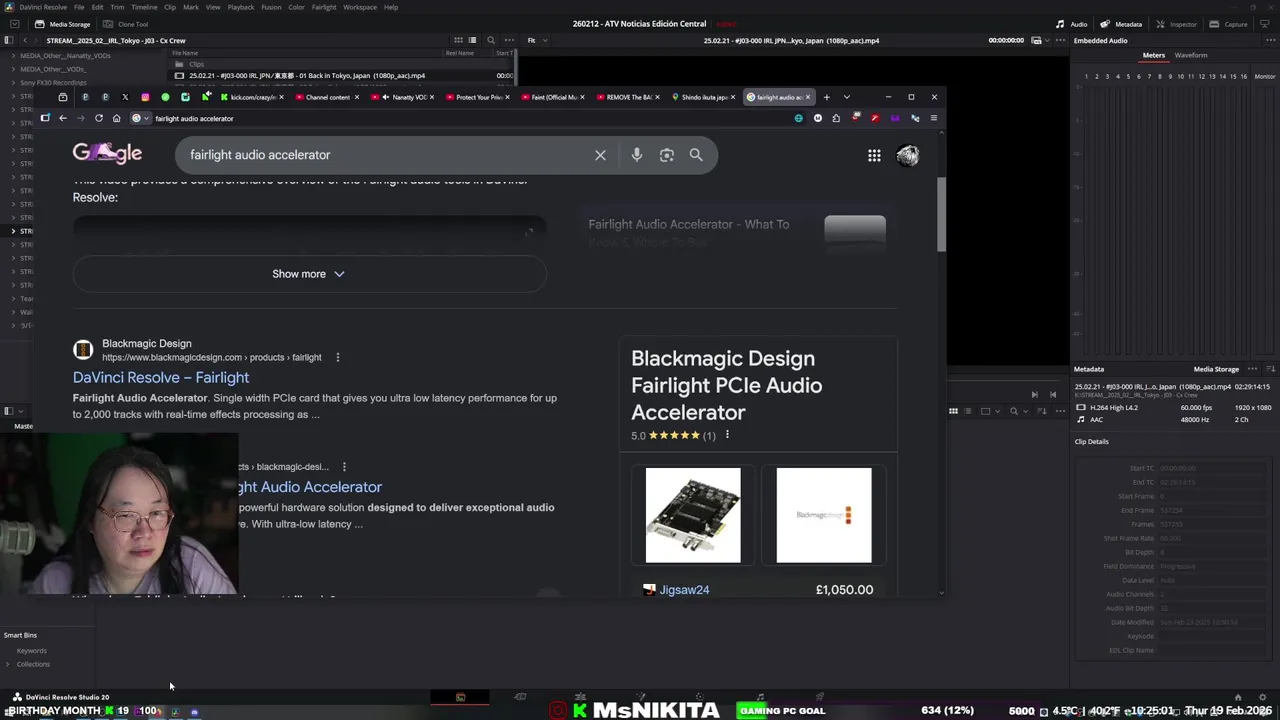This screenshot has width=1280, height=720.
Task: Open the X (Twitter) pinned tab
Action: 125,97
